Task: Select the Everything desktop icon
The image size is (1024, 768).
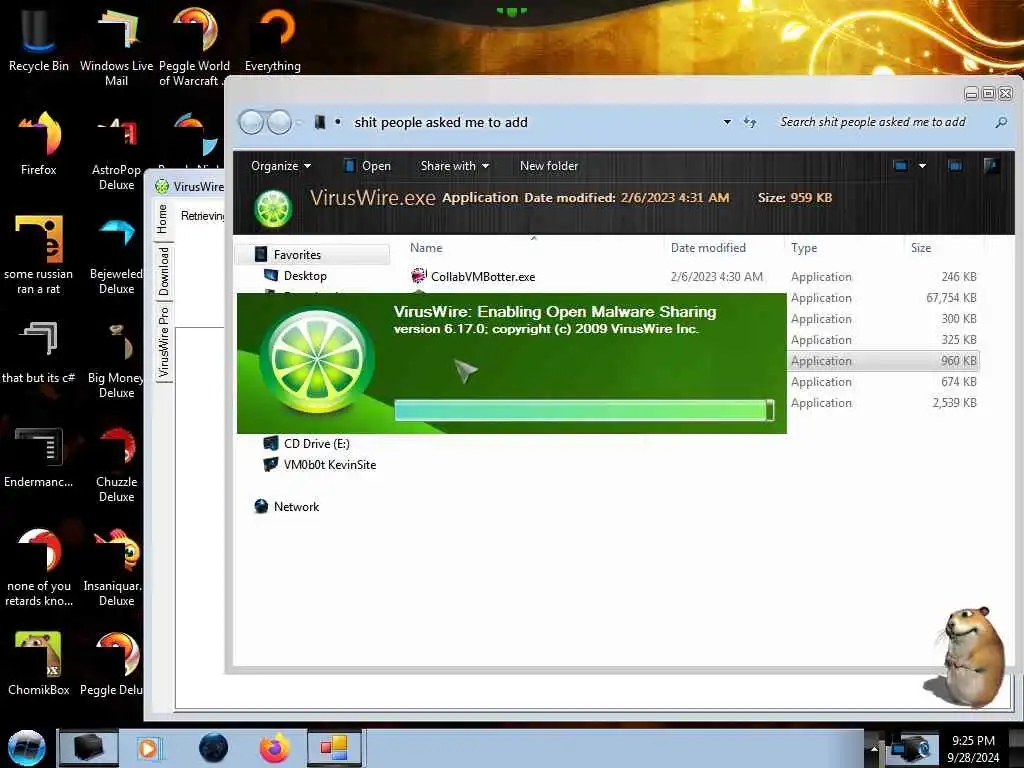Action: pos(272,38)
